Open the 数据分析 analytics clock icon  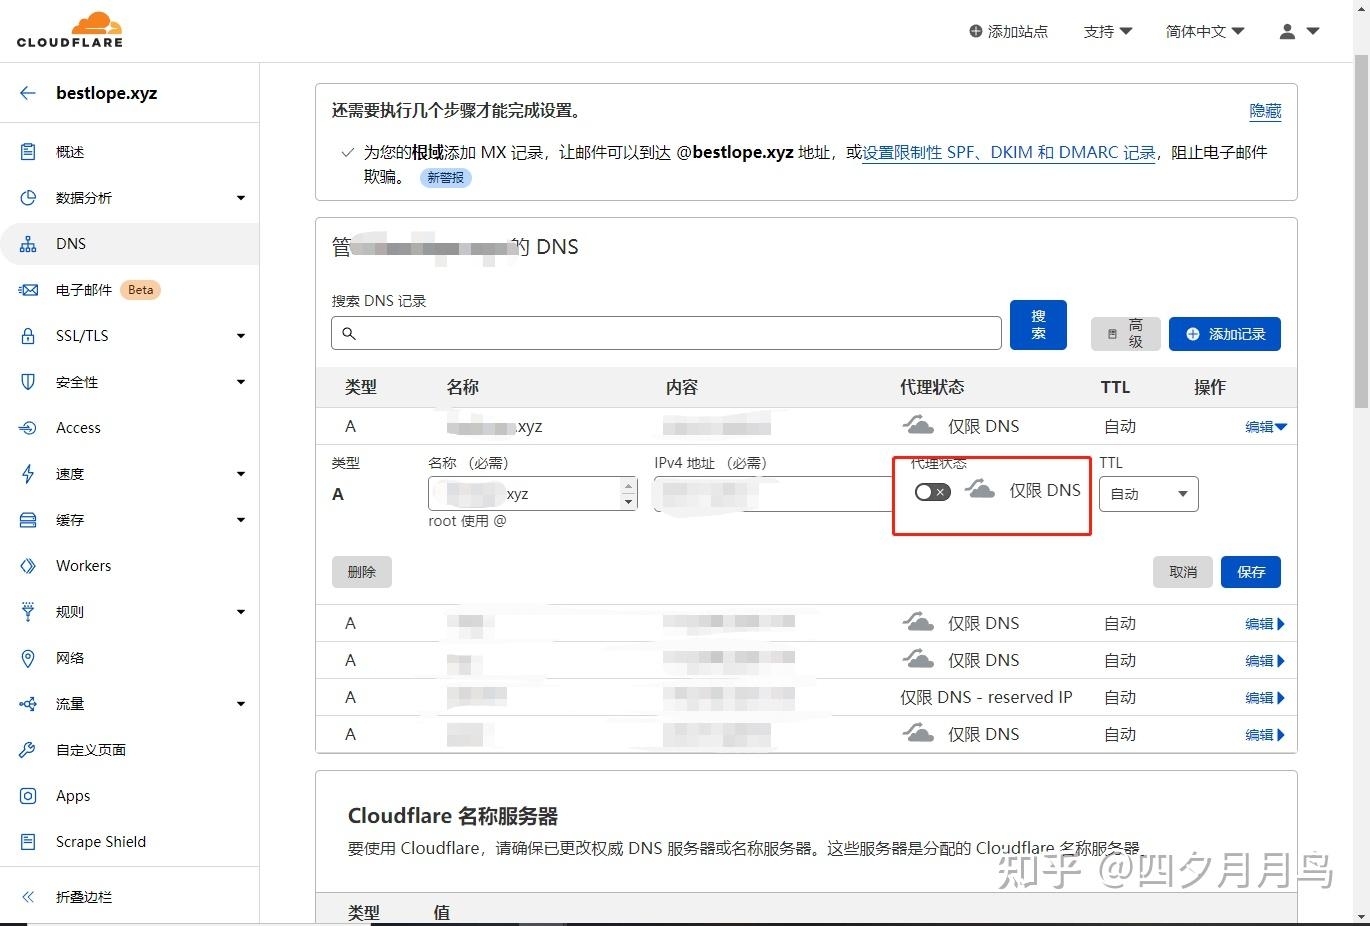click(x=28, y=198)
